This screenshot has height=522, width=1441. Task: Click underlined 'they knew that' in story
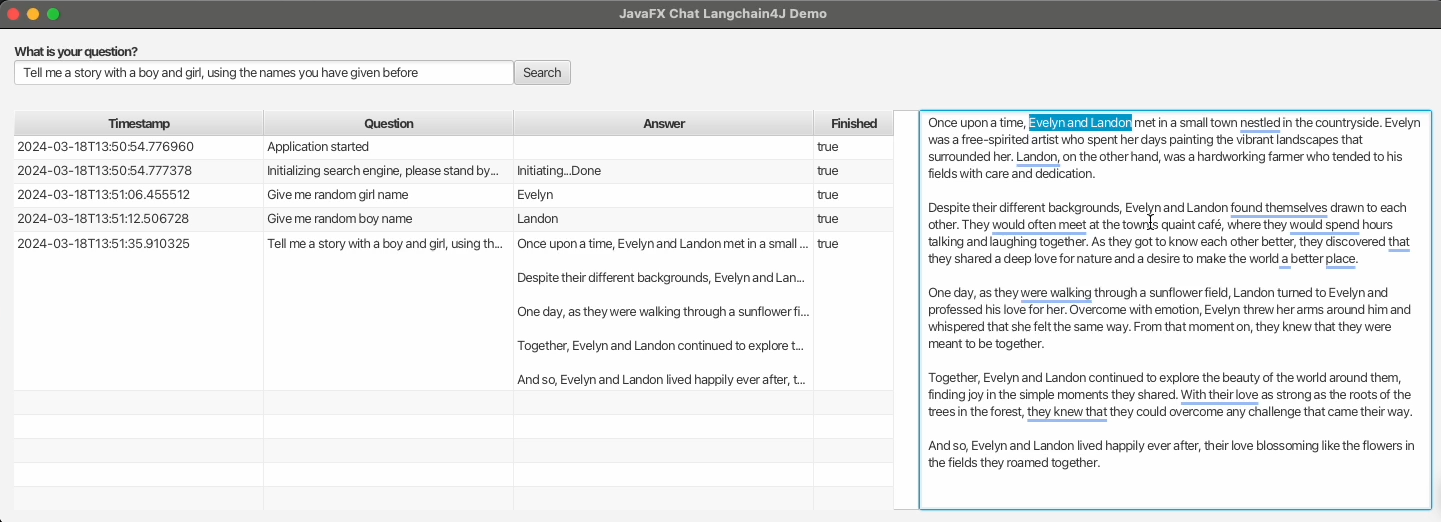(1067, 412)
